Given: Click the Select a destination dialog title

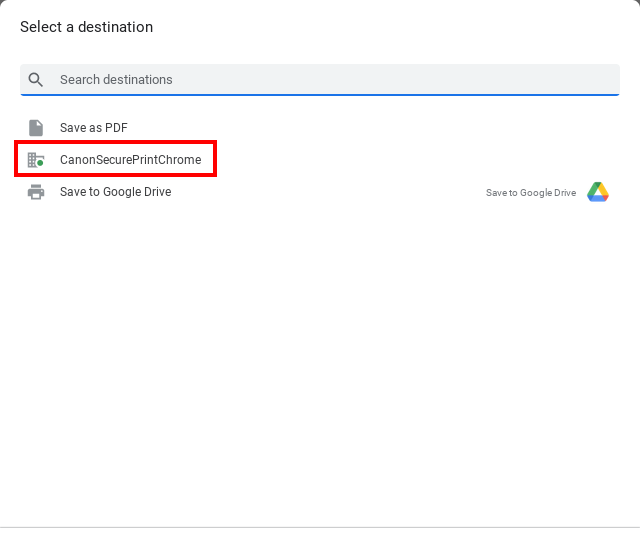Looking at the screenshot, I should [87, 27].
